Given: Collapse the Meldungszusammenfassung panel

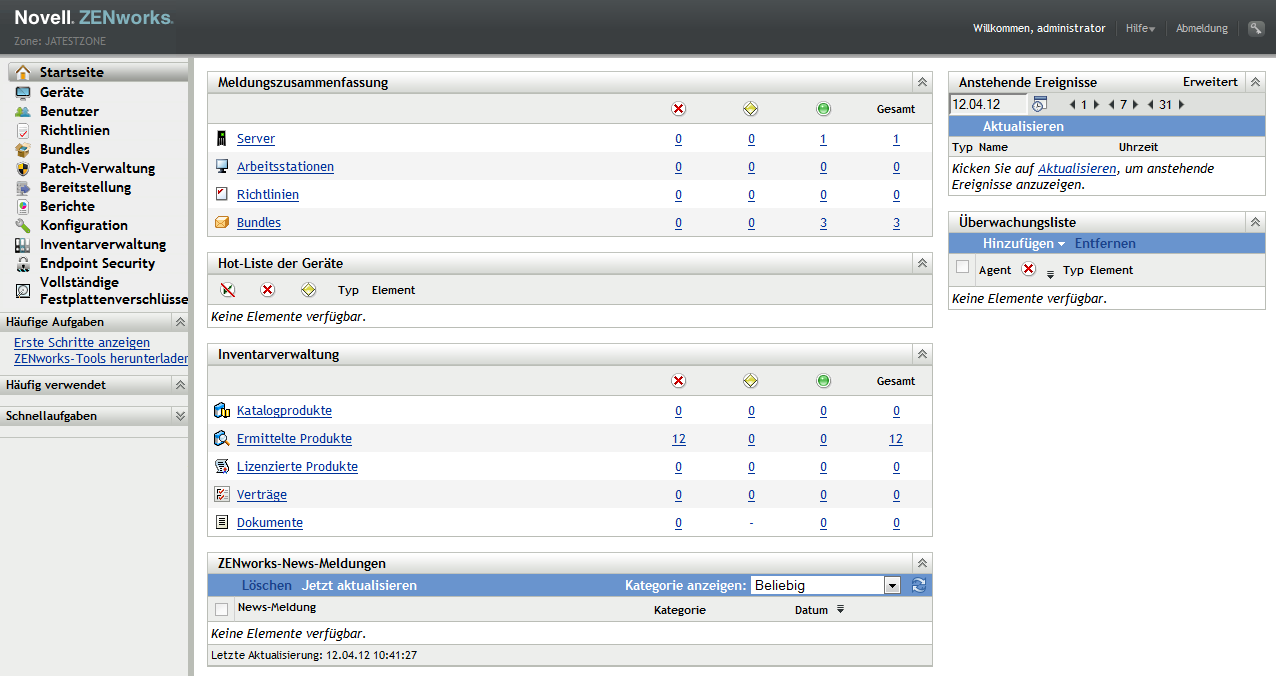Looking at the screenshot, I should [921, 82].
